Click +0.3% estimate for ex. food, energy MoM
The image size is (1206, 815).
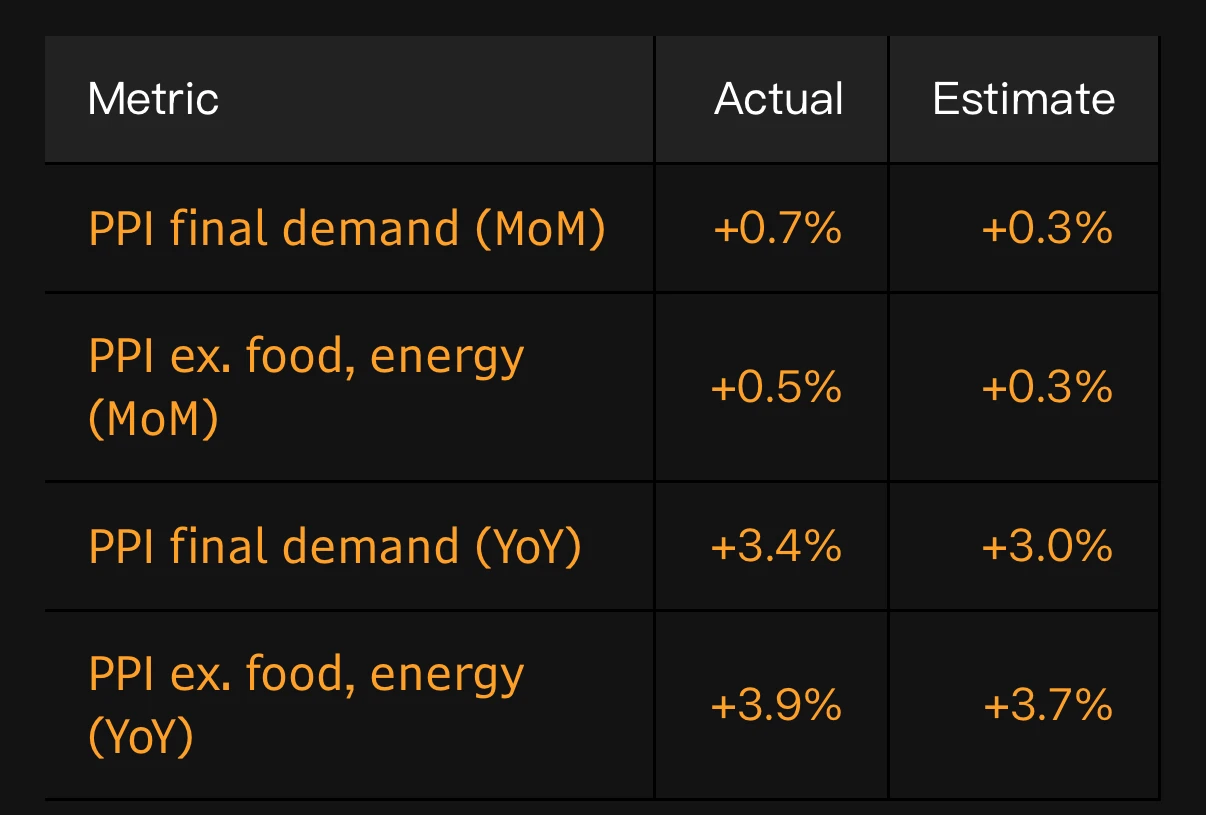(x=1047, y=387)
